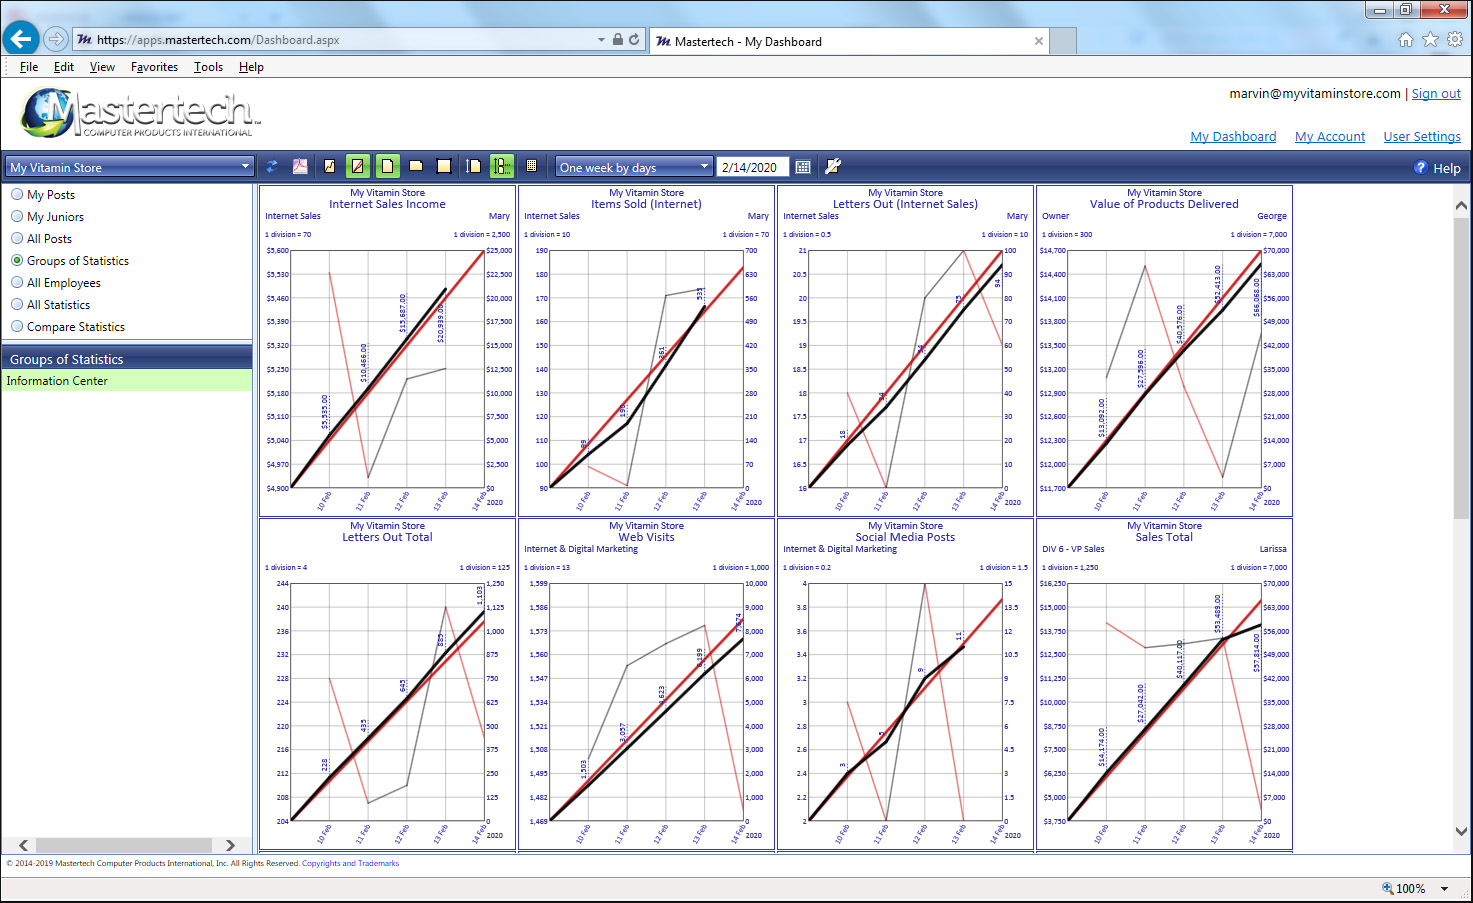Toggle the highlighted red-line graph icon
Image resolution: width=1473 pixels, height=903 pixels.
358,167
